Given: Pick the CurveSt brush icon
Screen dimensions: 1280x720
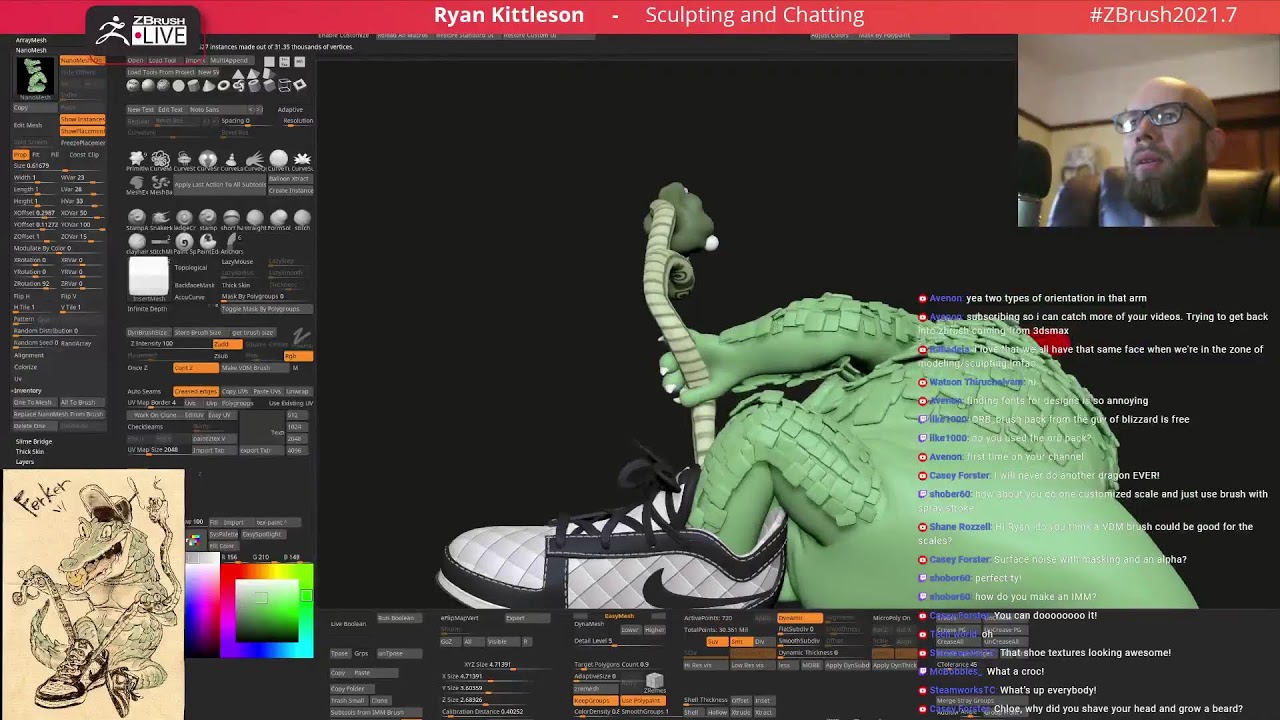Looking at the screenshot, I should 184,160.
